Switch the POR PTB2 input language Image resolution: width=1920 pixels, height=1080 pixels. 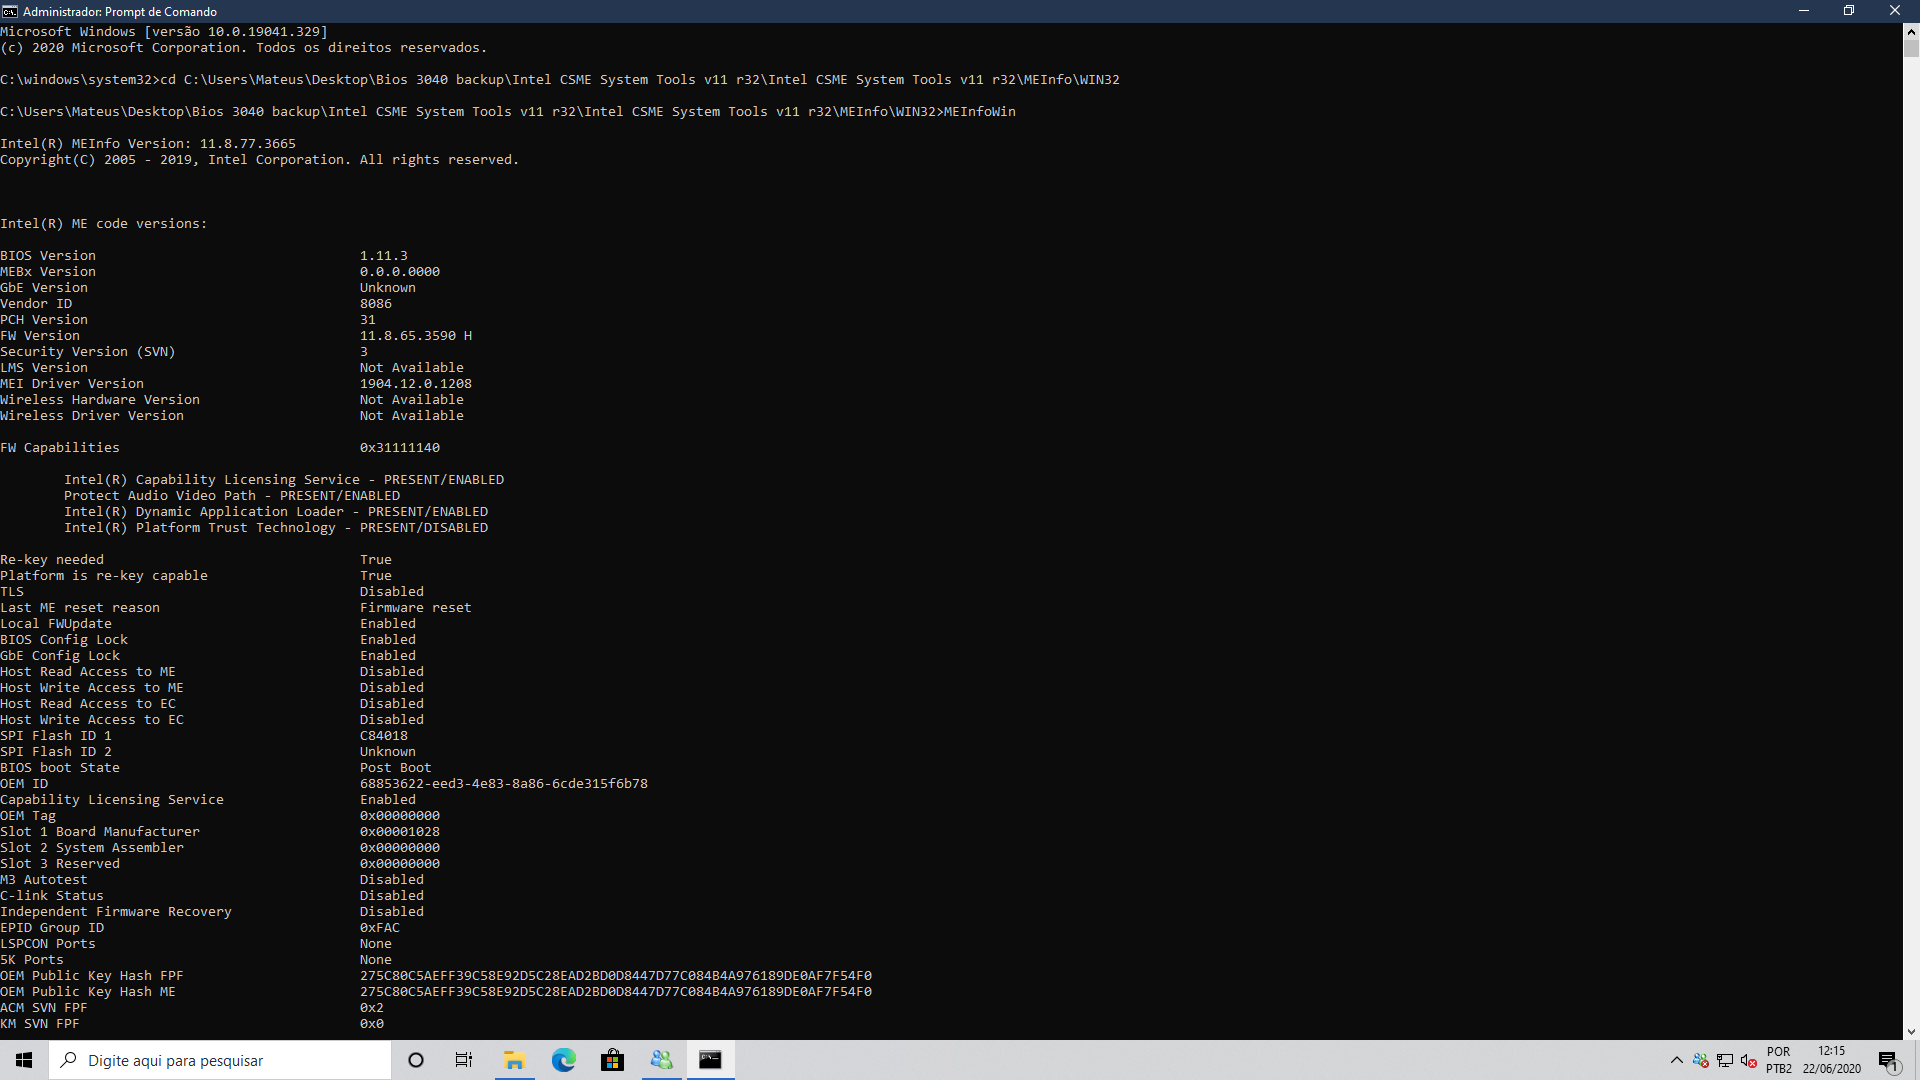coord(1779,1060)
